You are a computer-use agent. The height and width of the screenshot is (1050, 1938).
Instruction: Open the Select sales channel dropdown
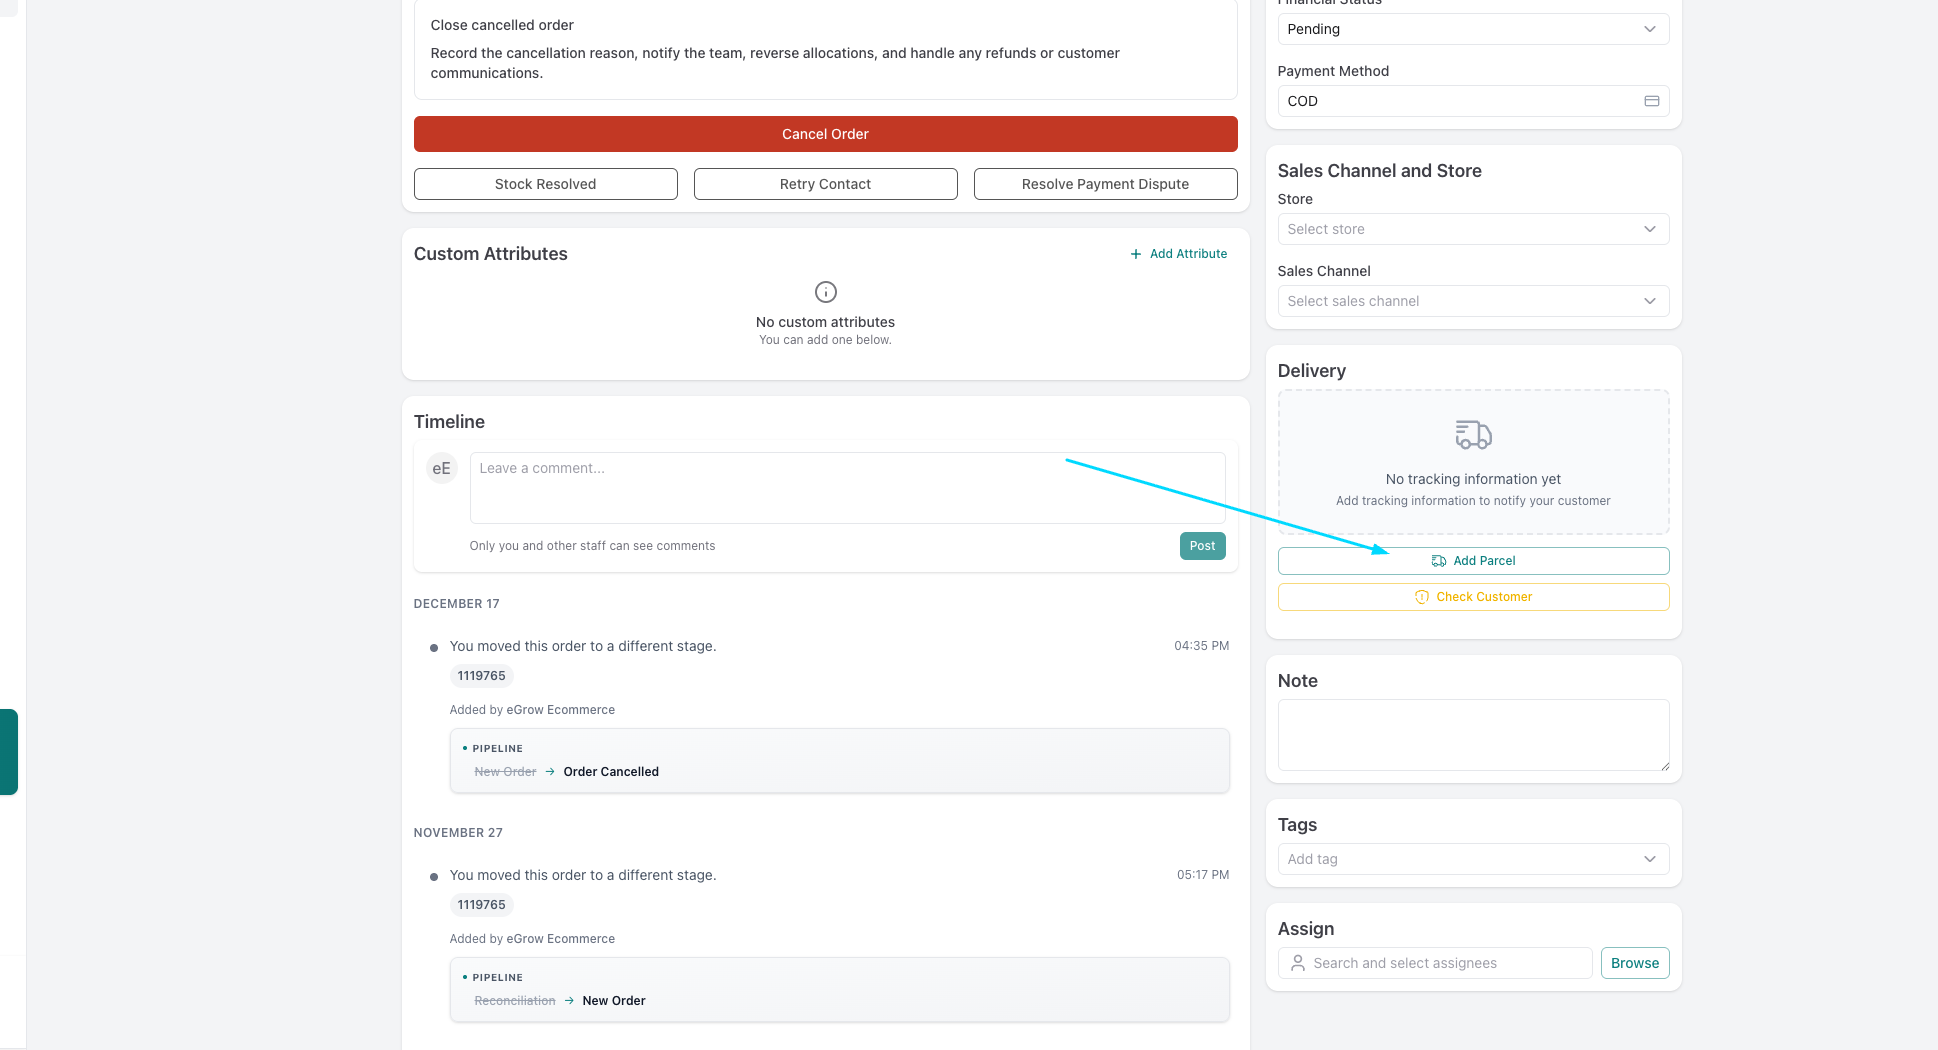[1472, 301]
